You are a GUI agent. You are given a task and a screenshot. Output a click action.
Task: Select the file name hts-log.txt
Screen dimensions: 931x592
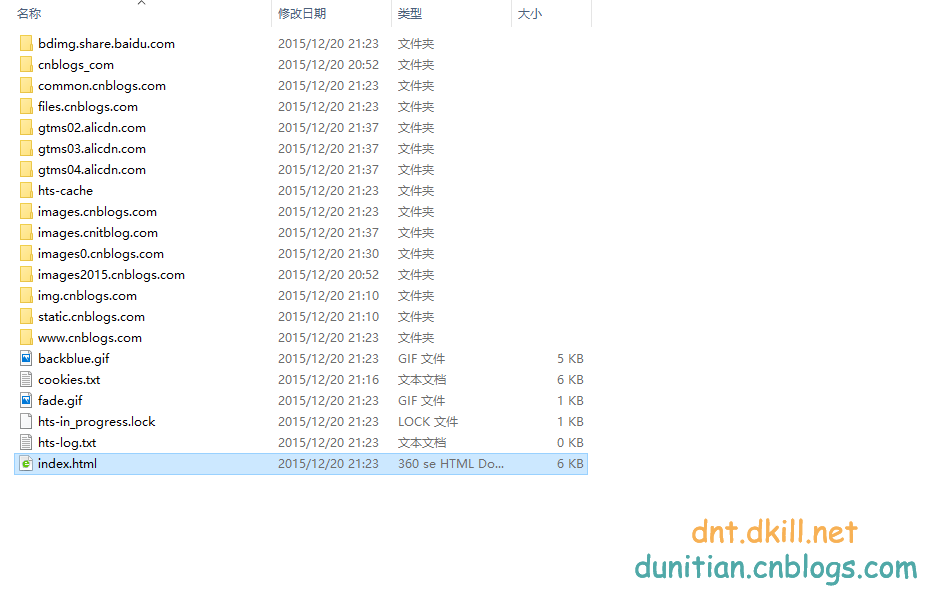67,442
